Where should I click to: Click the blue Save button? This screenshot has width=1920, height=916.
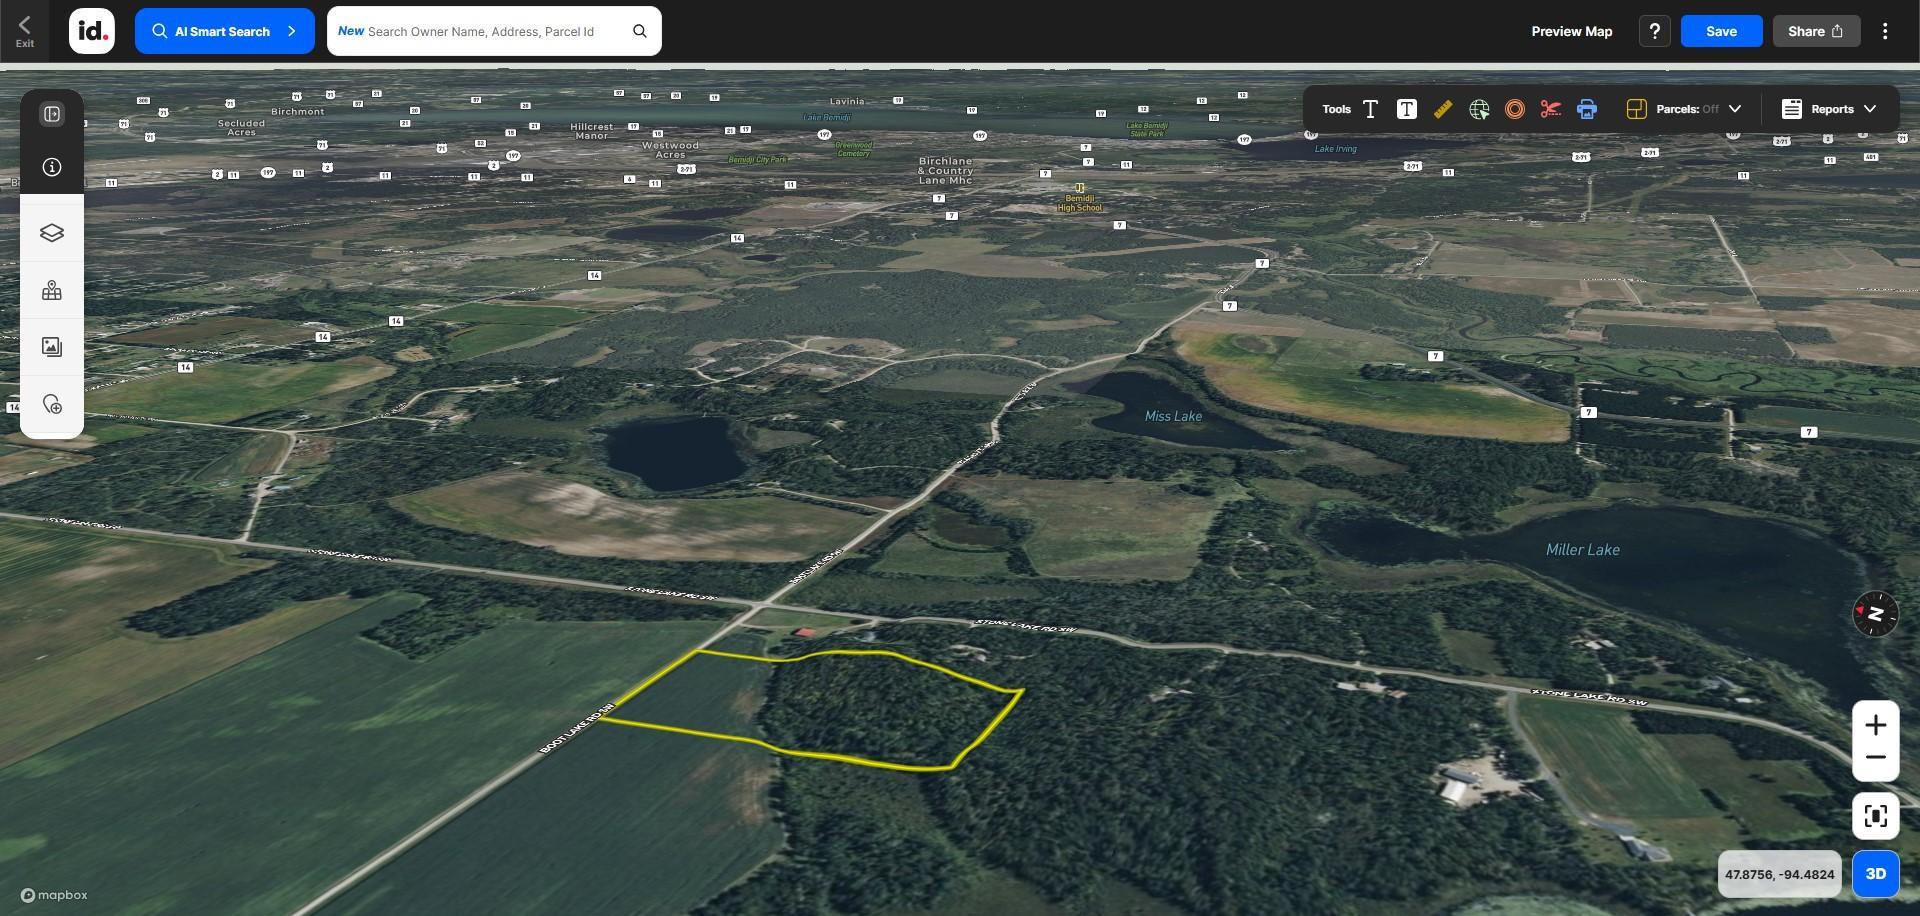(1721, 31)
